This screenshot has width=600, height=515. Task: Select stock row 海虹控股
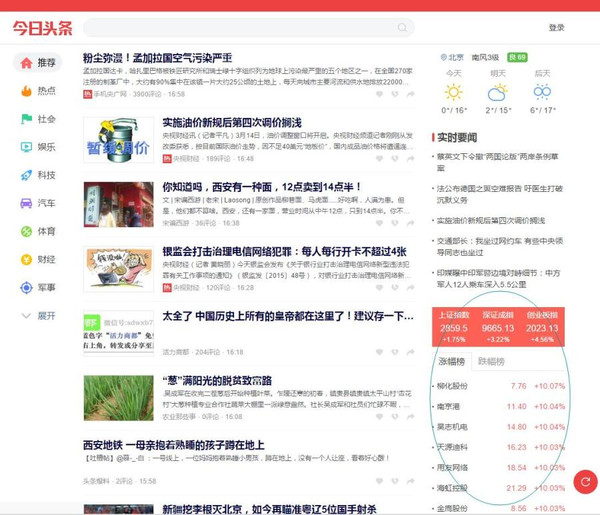tap(499, 488)
